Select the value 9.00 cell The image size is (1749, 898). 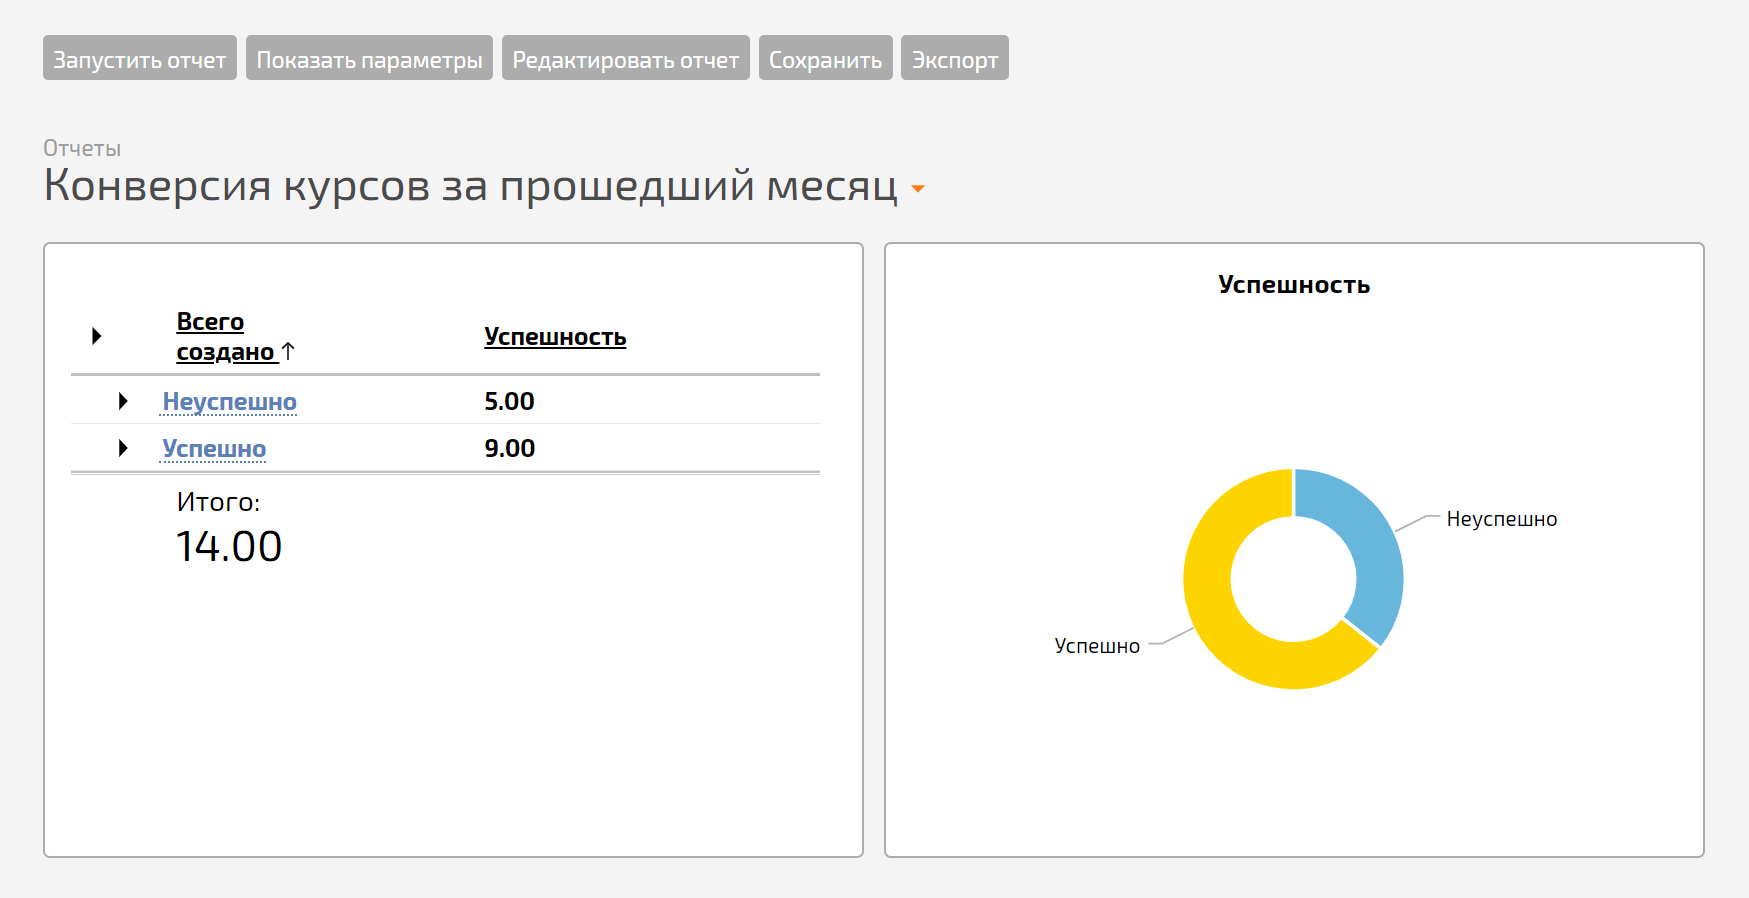pos(509,448)
